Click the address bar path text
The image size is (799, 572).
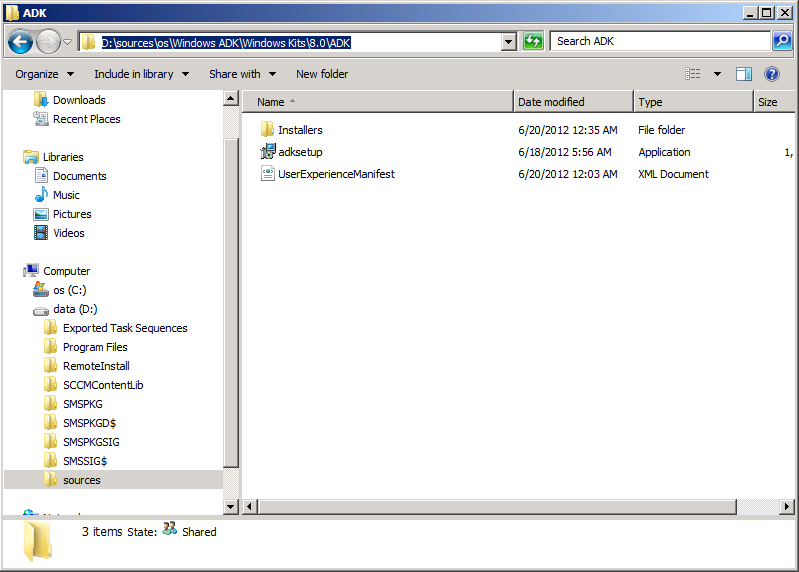(x=226, y=43)
